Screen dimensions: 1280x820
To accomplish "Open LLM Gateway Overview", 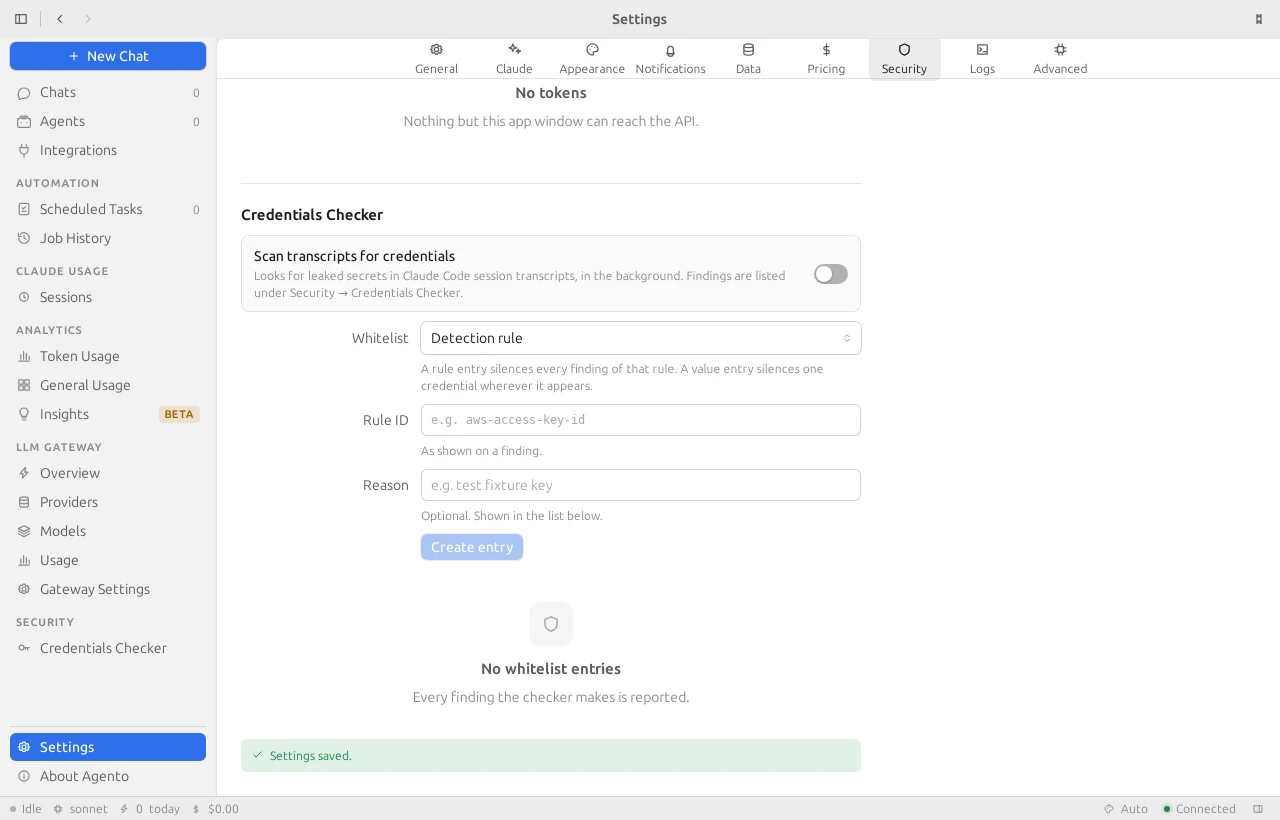I will click(108, 473).
